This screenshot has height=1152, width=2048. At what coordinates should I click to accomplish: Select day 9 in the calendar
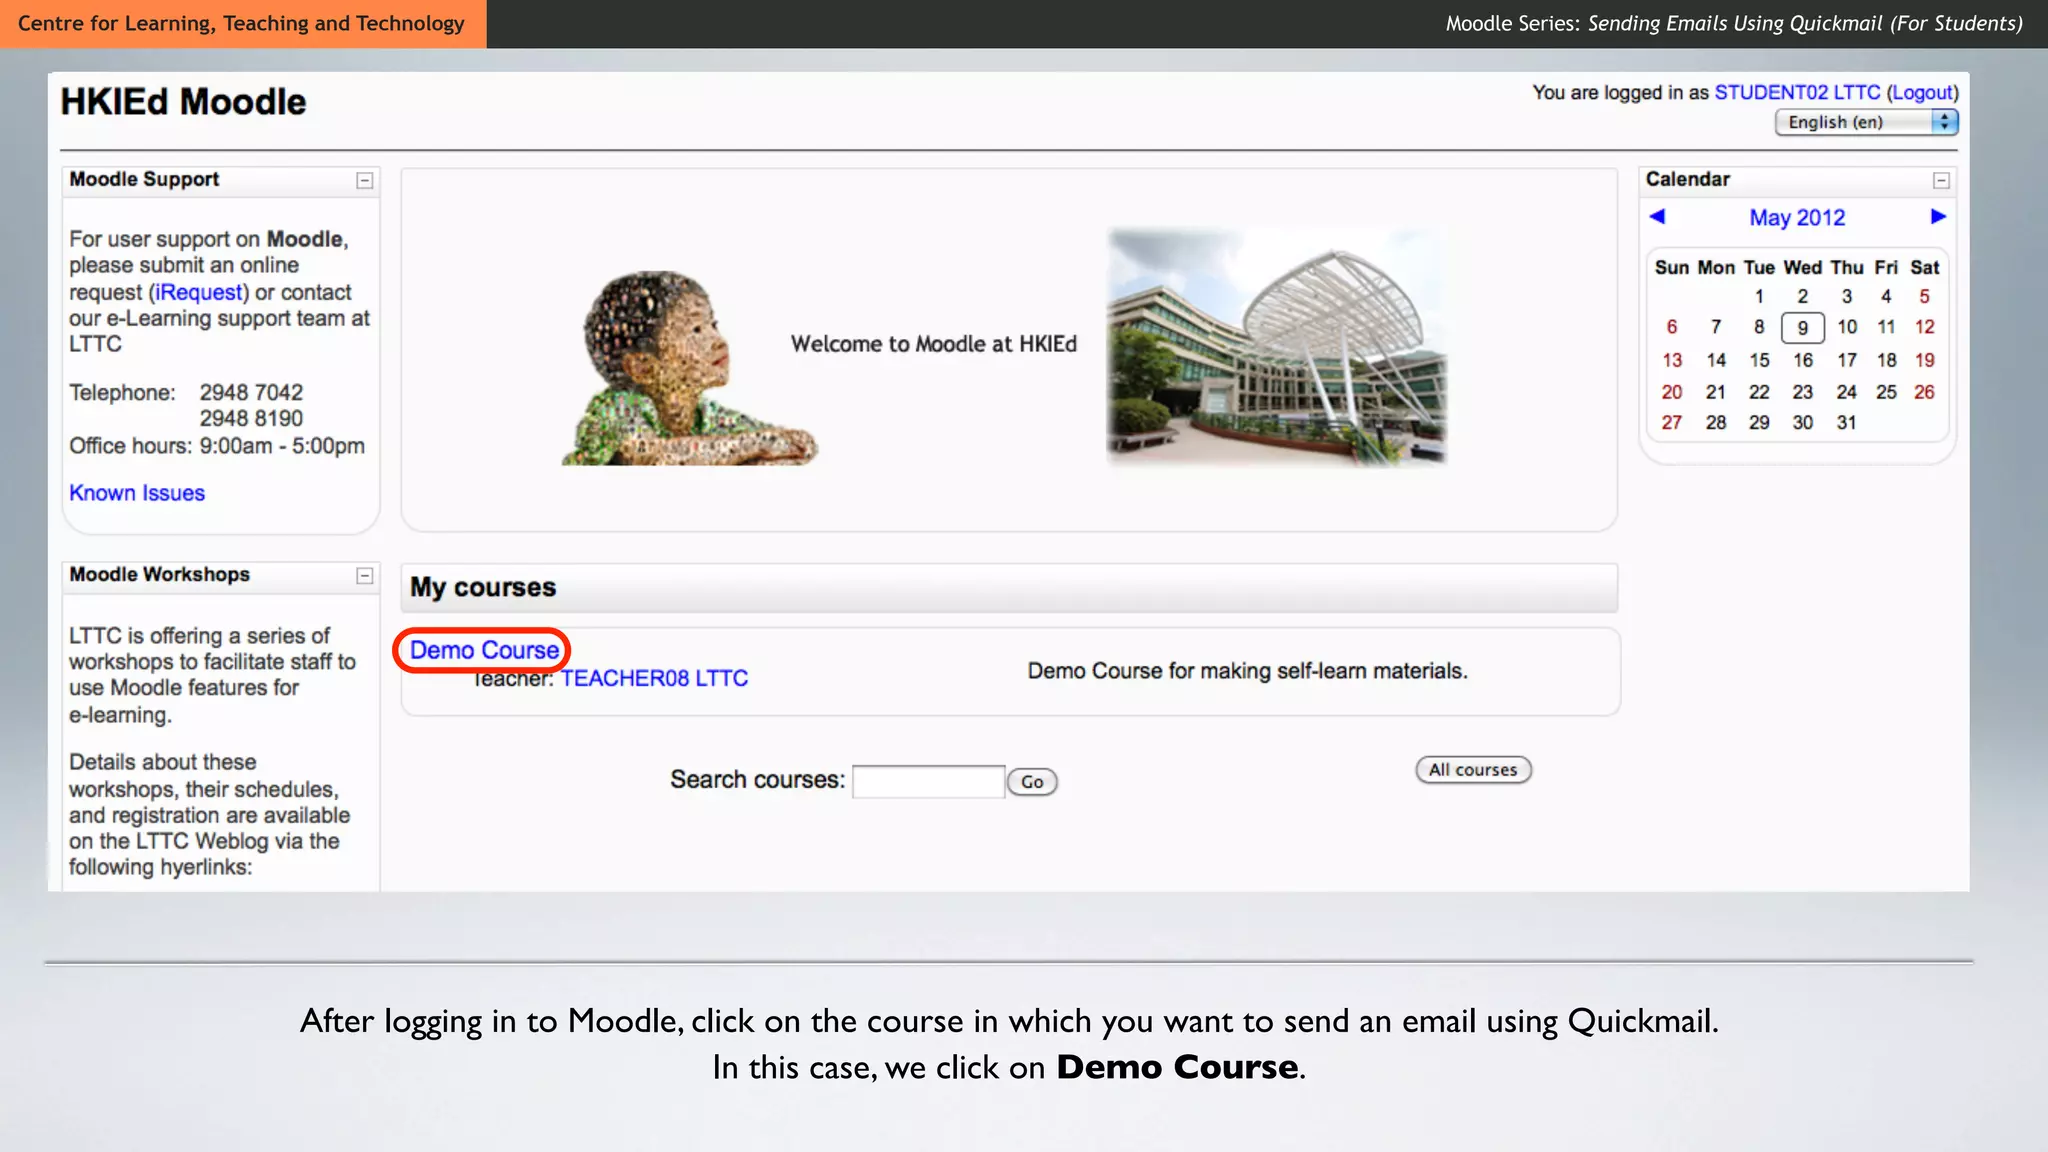click(x=1802, y=328)
